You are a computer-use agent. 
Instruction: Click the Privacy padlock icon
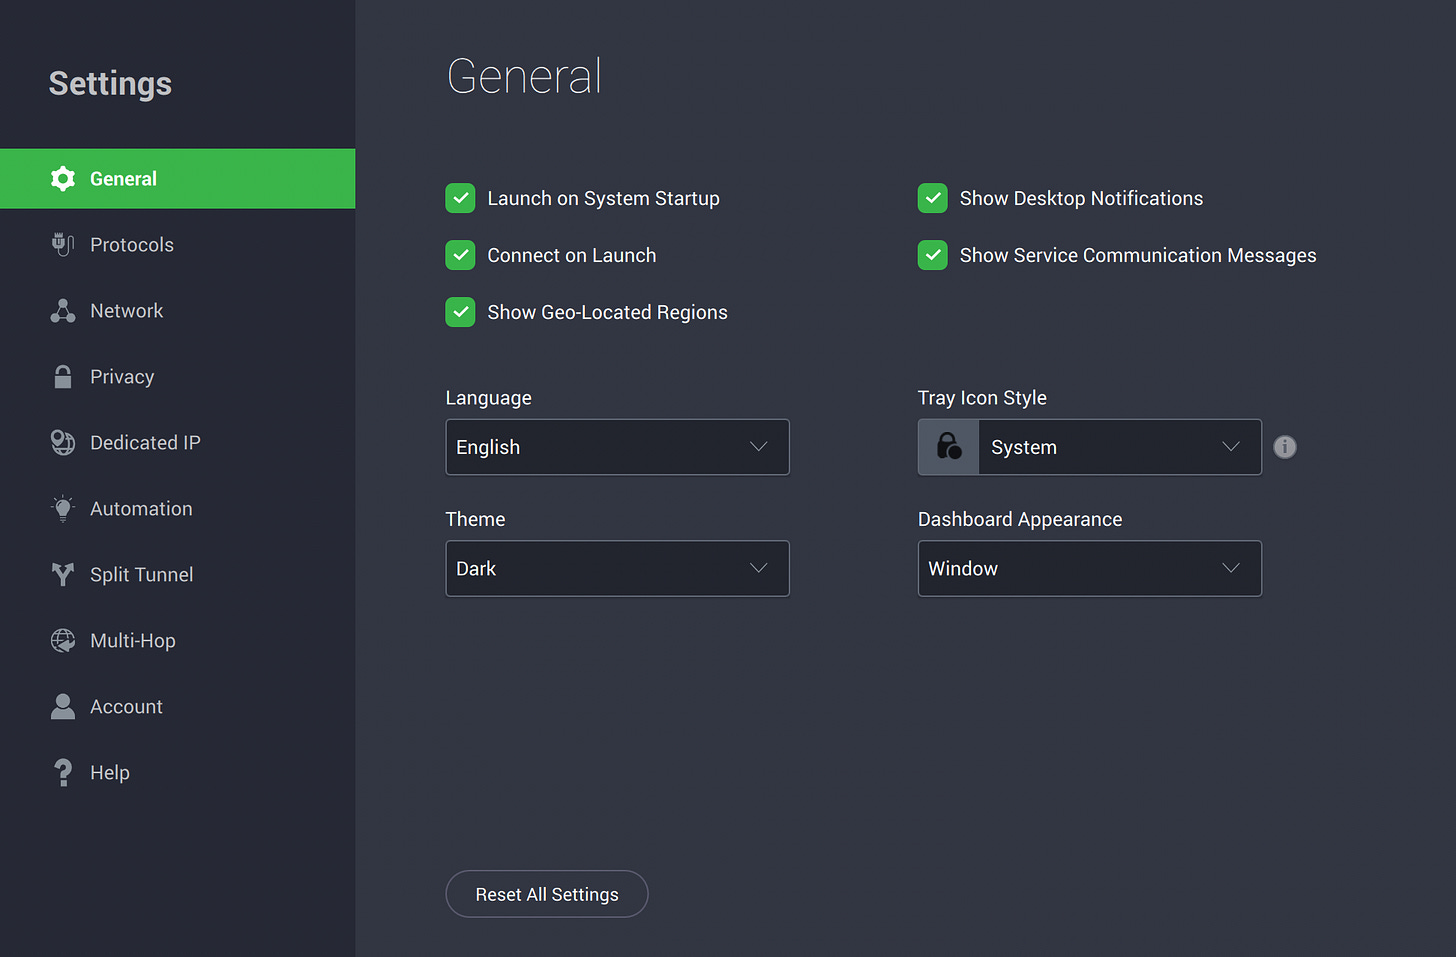click(63, 377)
